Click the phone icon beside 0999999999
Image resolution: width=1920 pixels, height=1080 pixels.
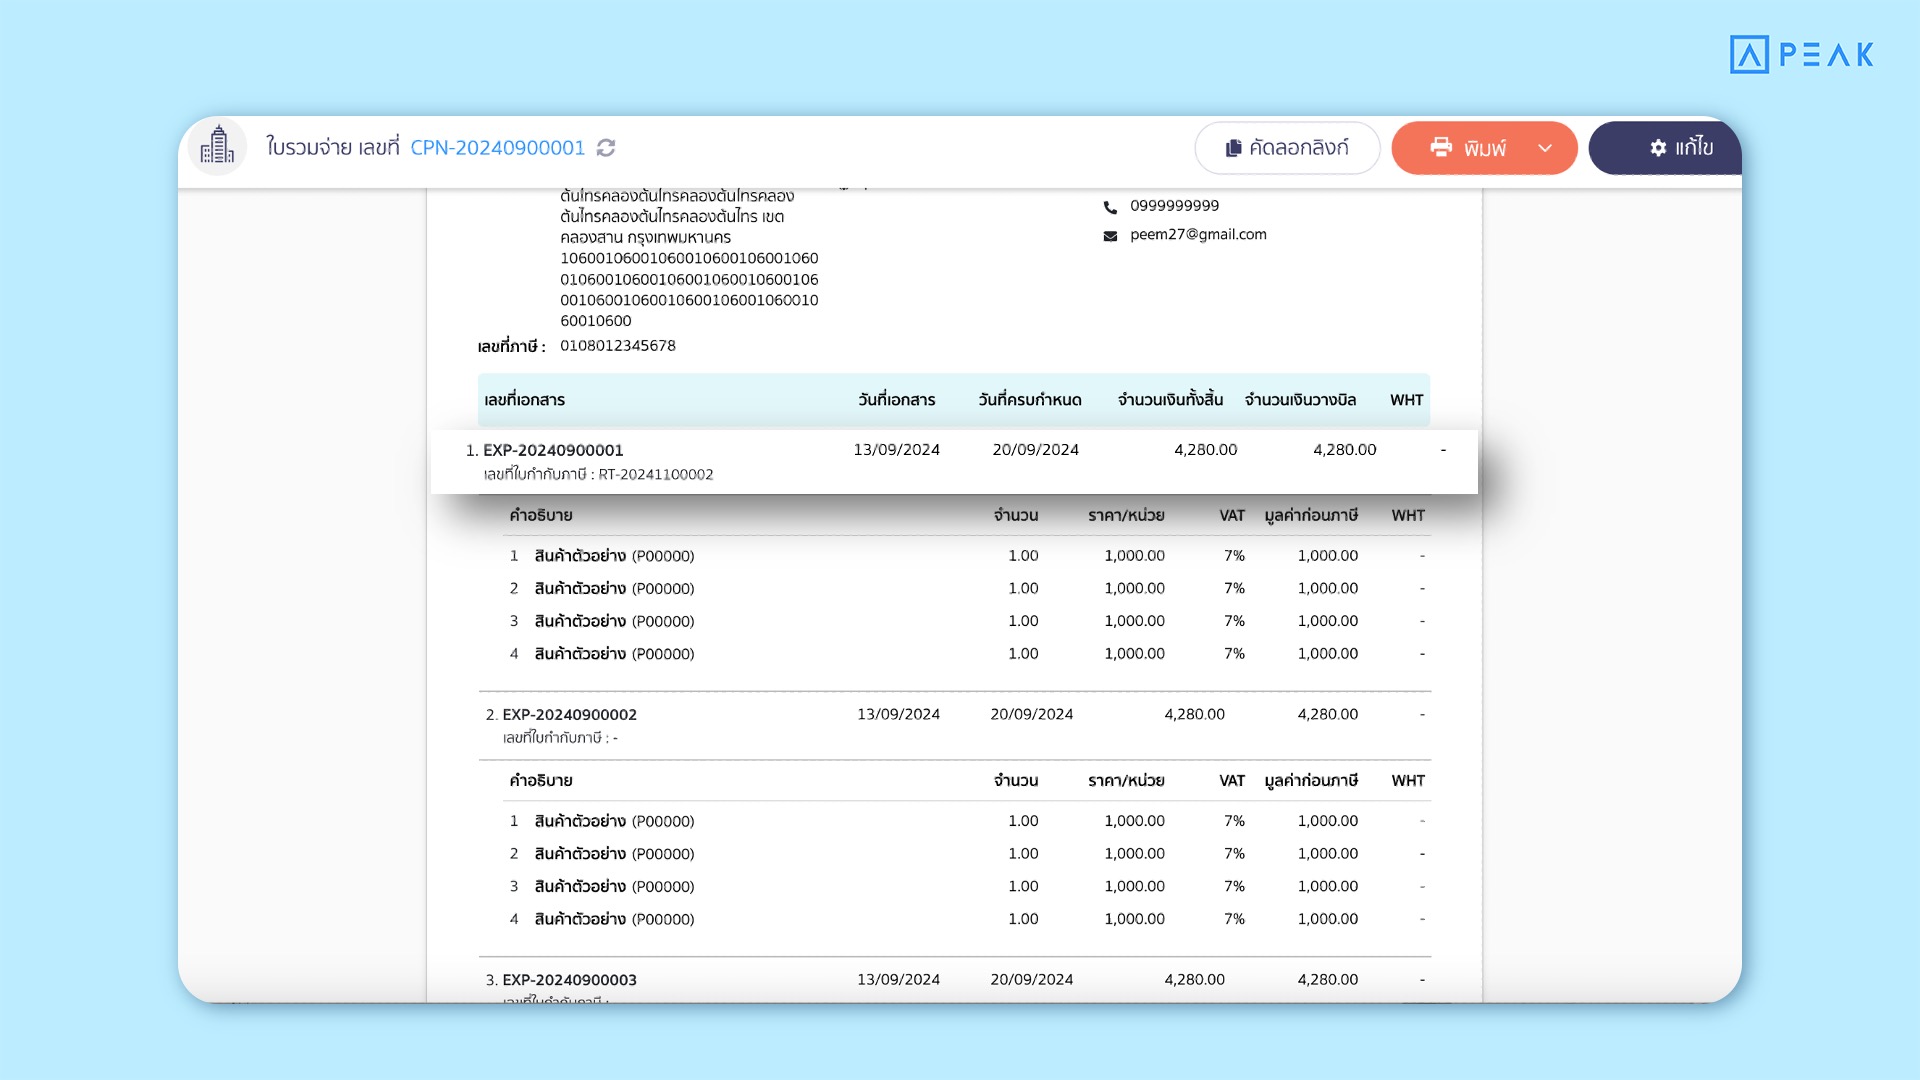pyautogui.click(x=1110, y=207)
